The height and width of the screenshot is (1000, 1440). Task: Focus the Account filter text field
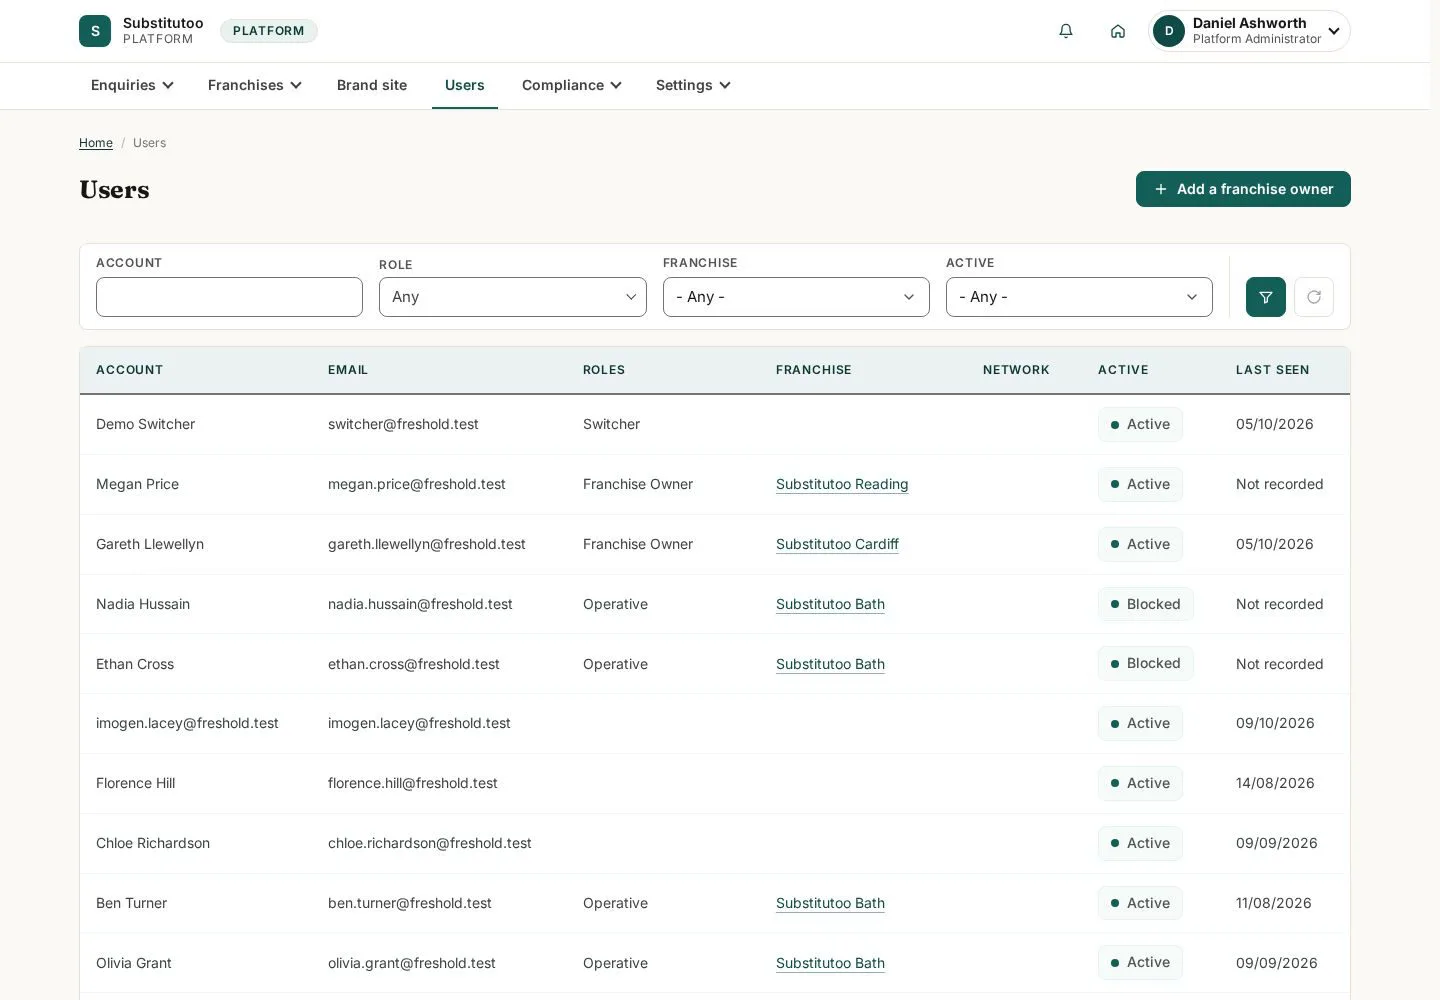pyautogui.click(x=229, y=297)
